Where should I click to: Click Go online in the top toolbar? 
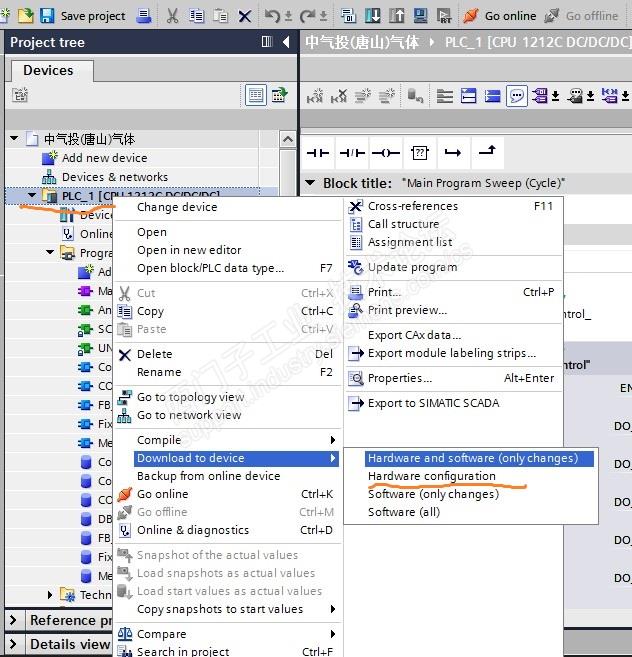click(x=500, y=16)
